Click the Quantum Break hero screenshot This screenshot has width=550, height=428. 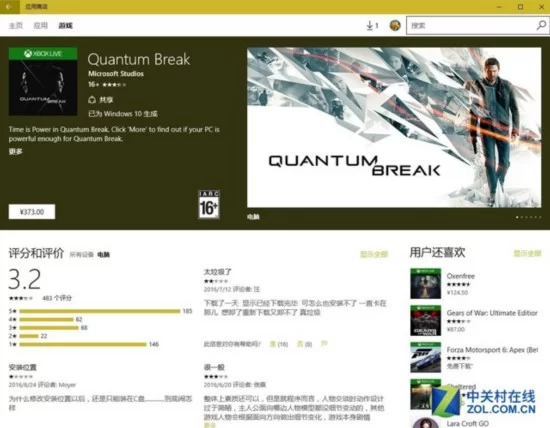coord(394,128)
